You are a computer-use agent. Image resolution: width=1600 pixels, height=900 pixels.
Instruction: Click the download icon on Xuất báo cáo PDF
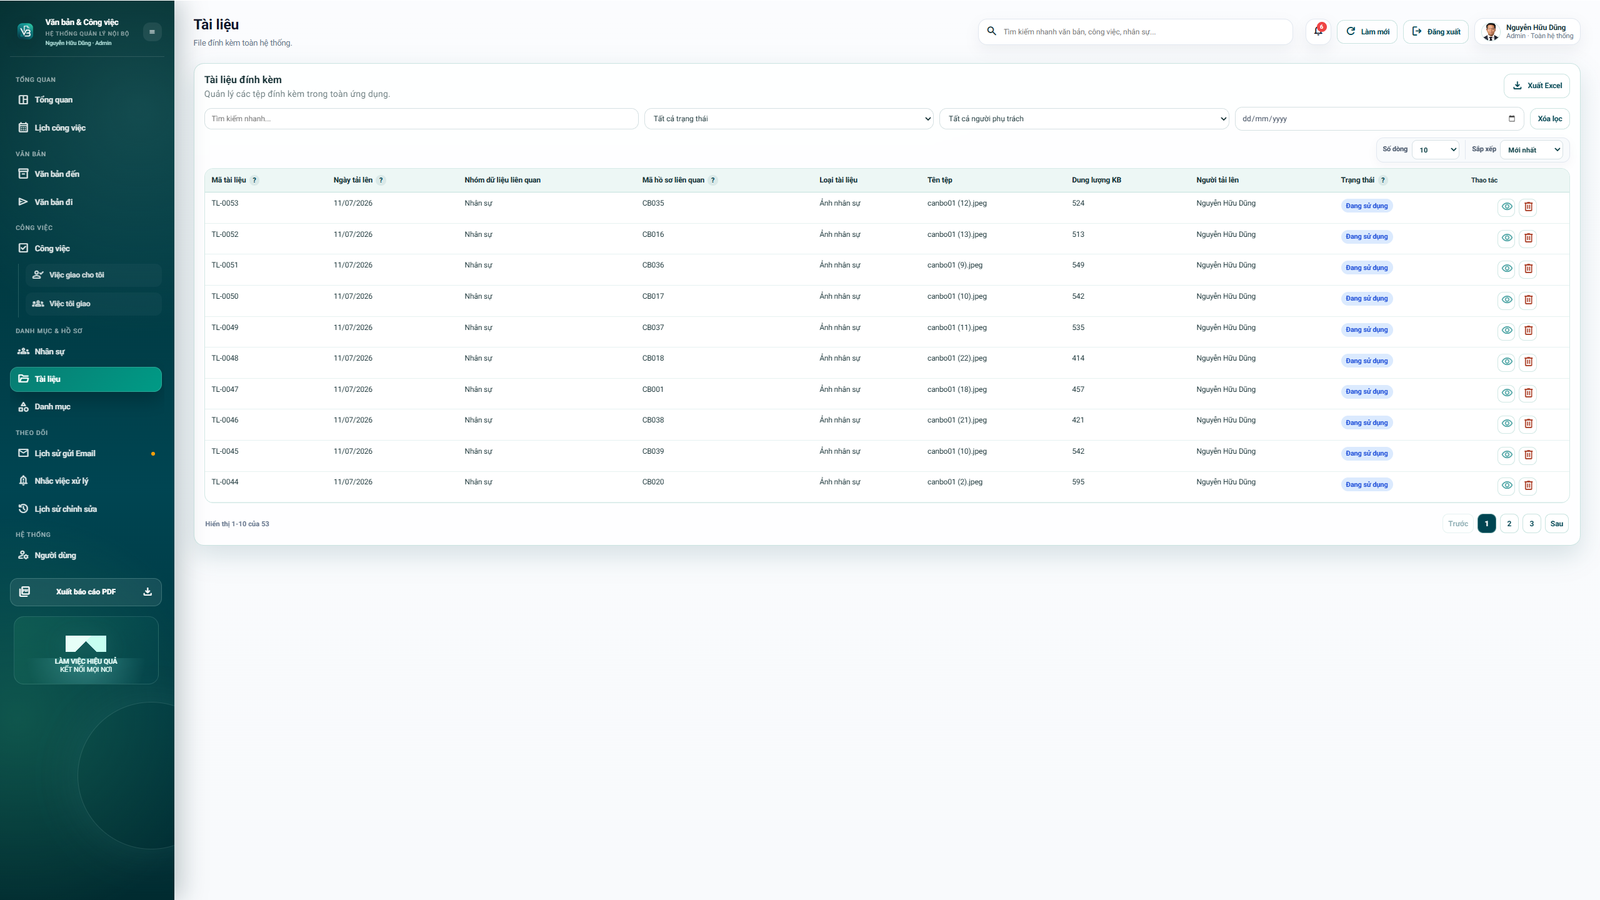pyautogui.click(x=147, y=592)
